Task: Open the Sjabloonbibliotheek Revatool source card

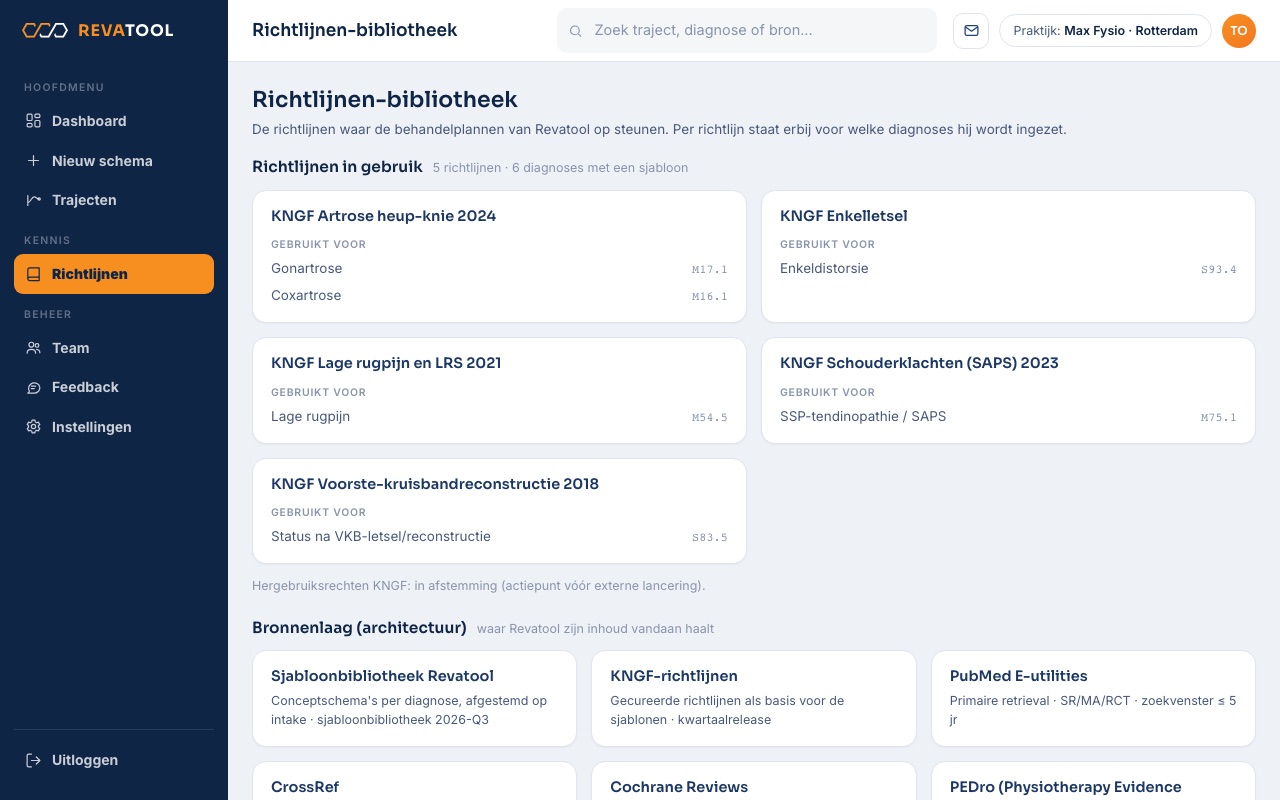Action: click(414, 699)
